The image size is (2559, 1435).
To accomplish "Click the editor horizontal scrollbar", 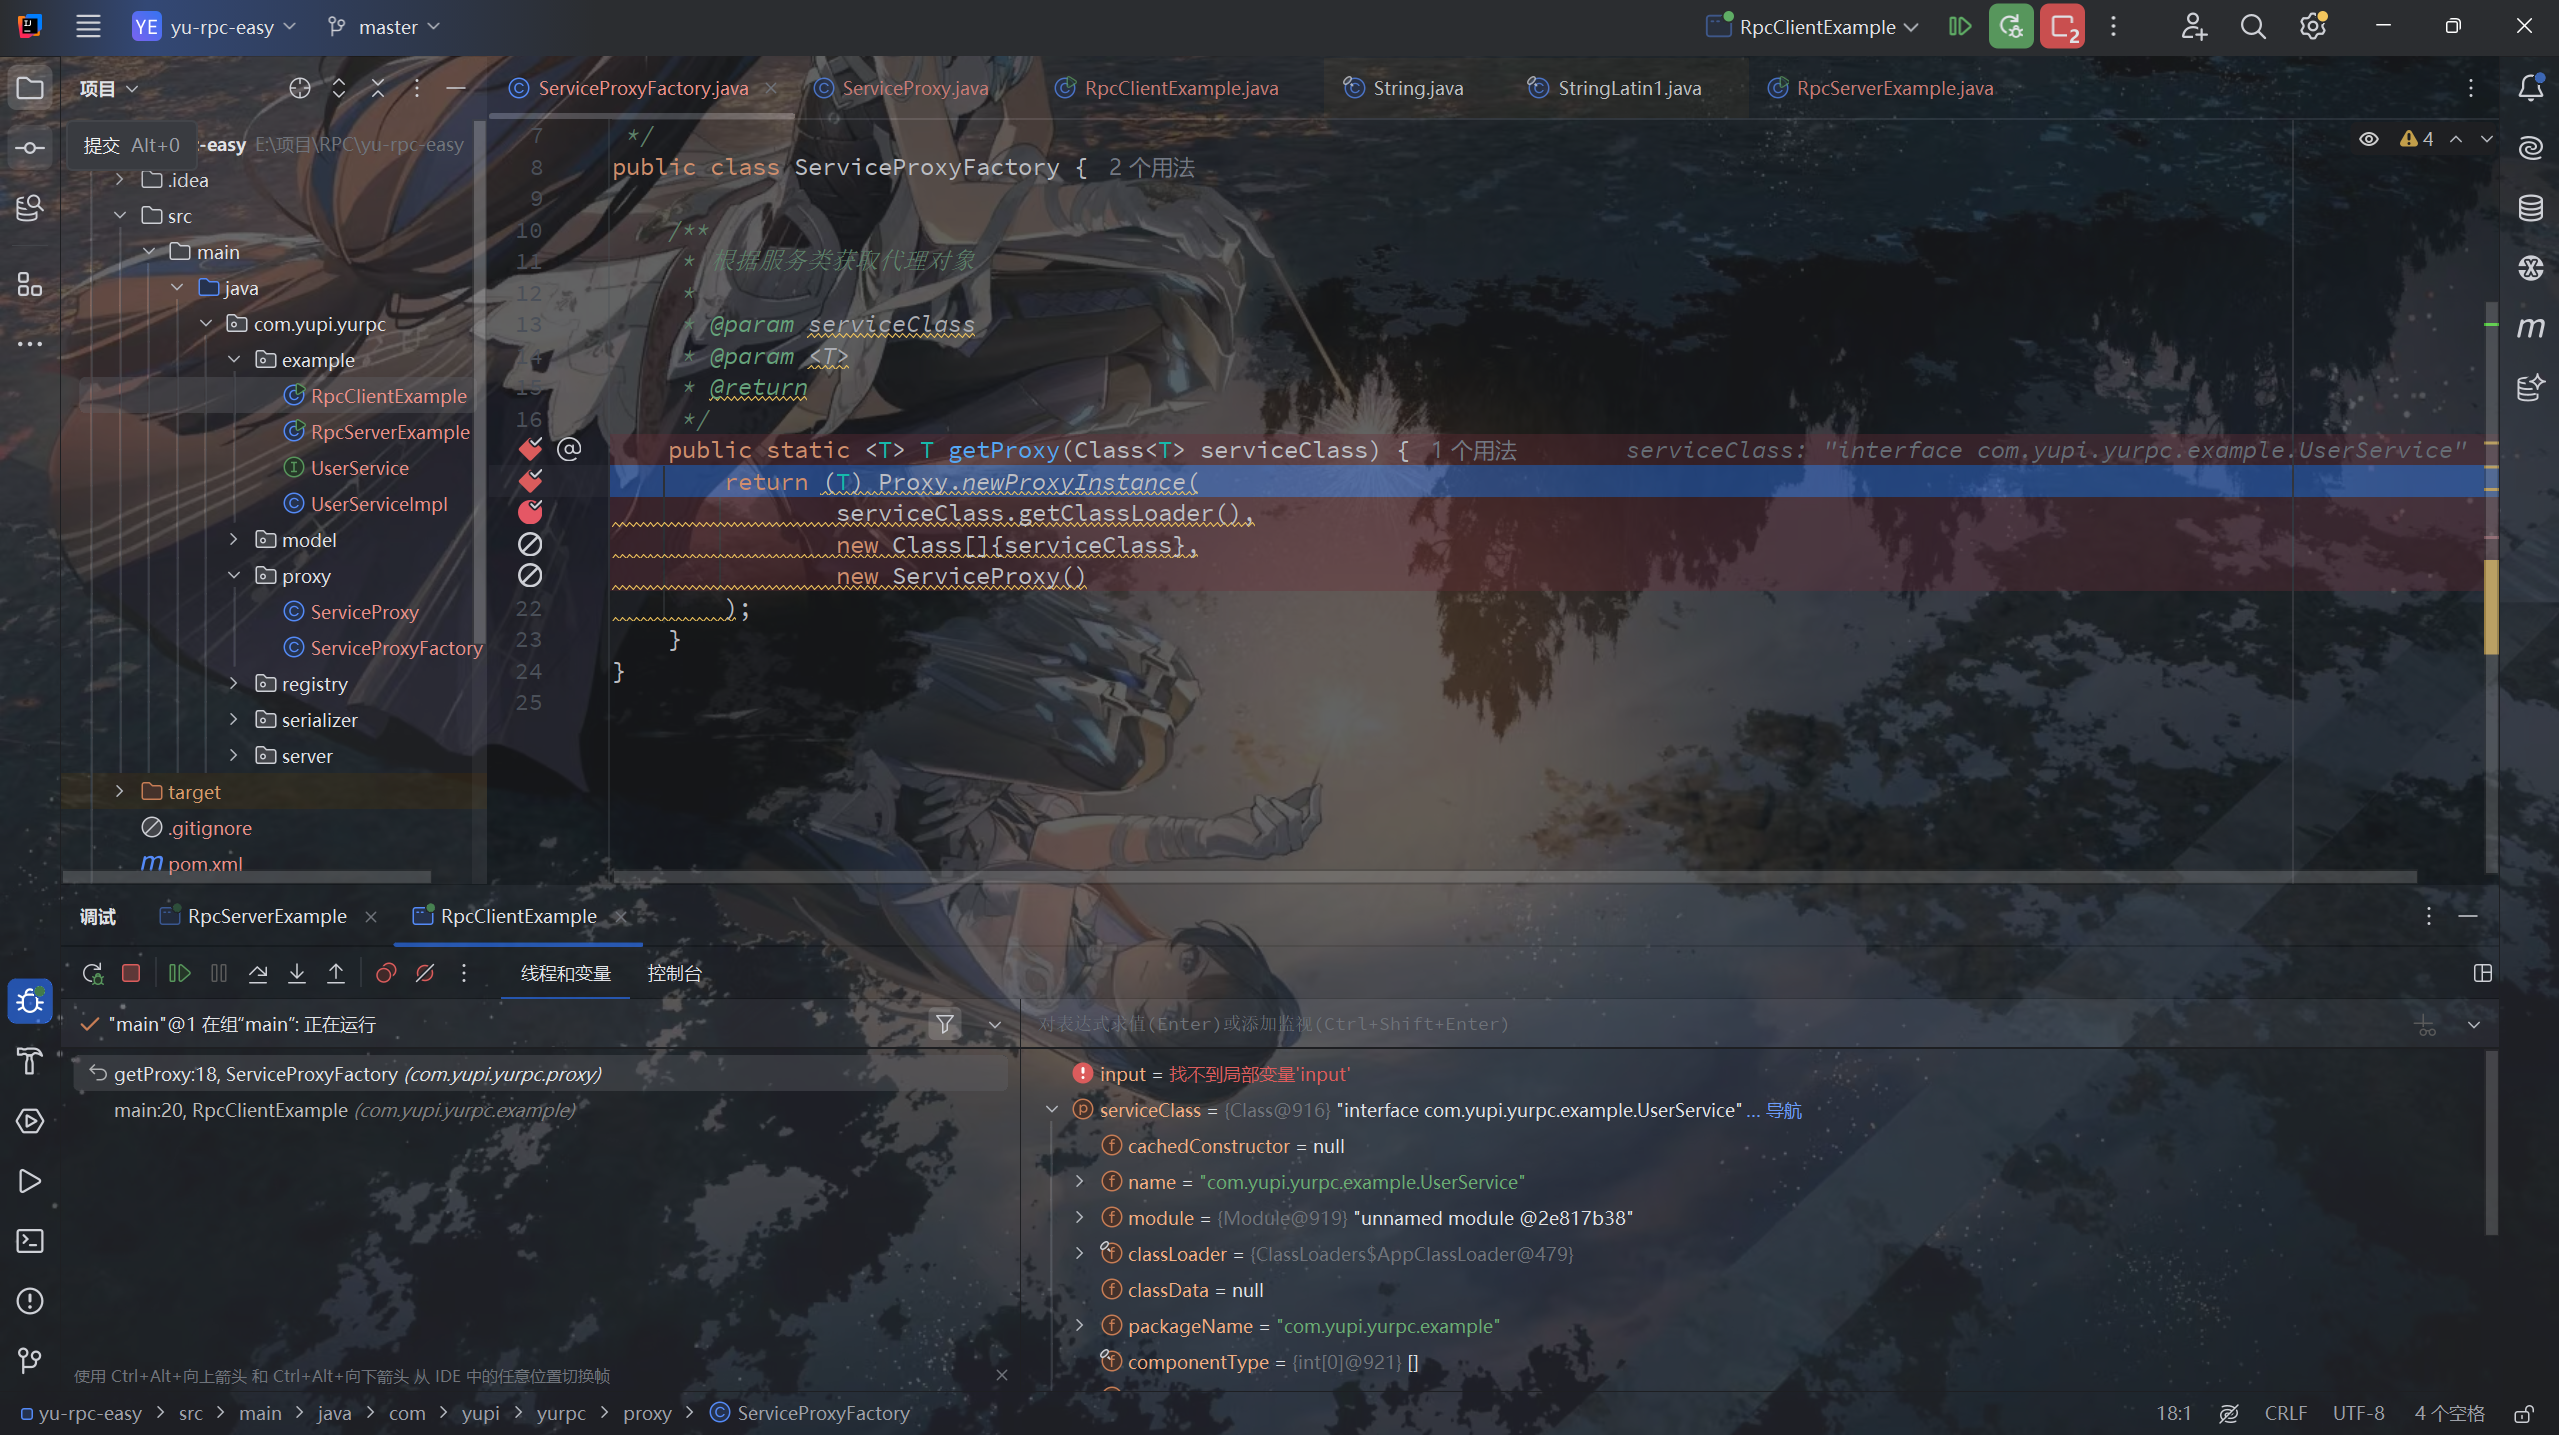I will [1515, 877].
